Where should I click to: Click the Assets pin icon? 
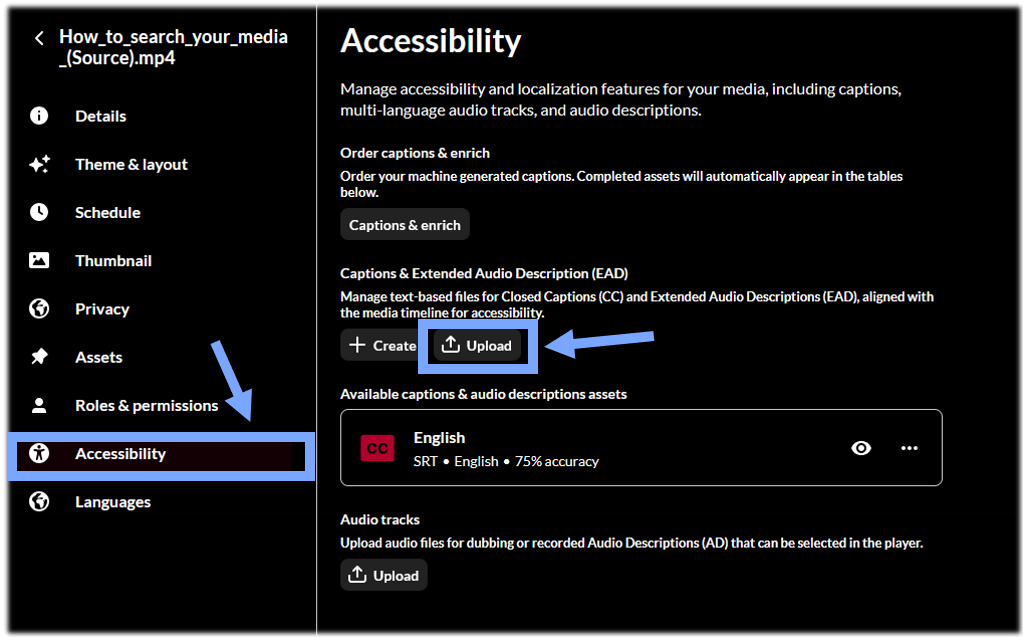(x=39, y=356)
